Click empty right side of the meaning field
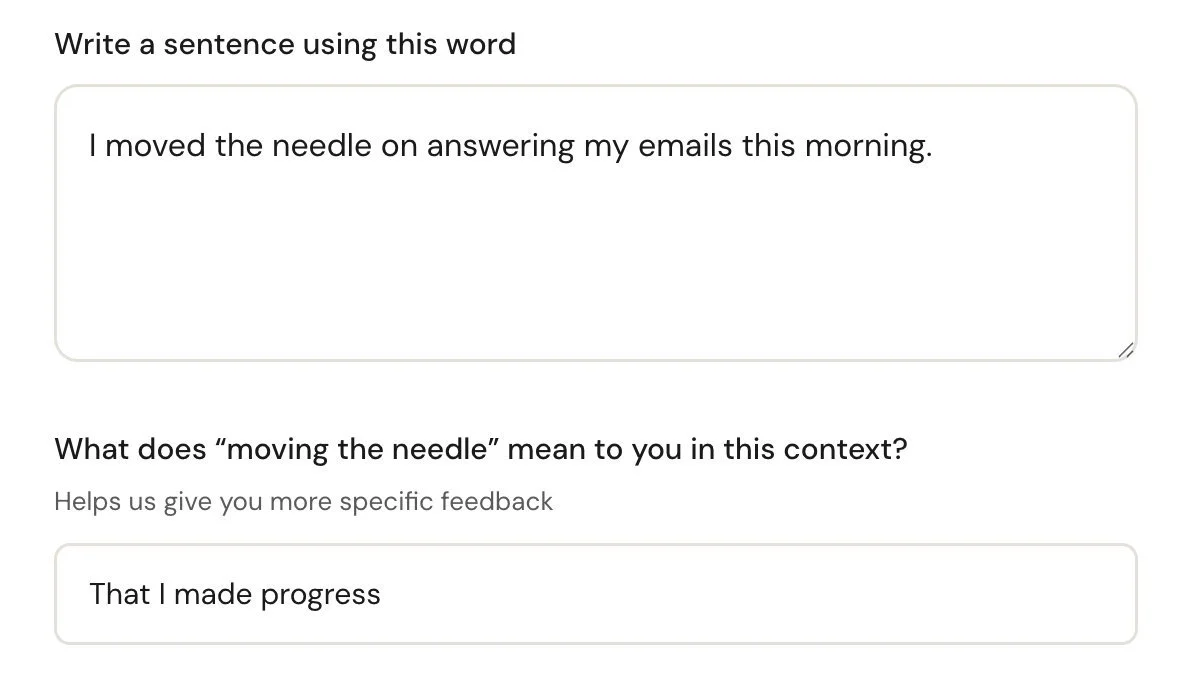 800,594
